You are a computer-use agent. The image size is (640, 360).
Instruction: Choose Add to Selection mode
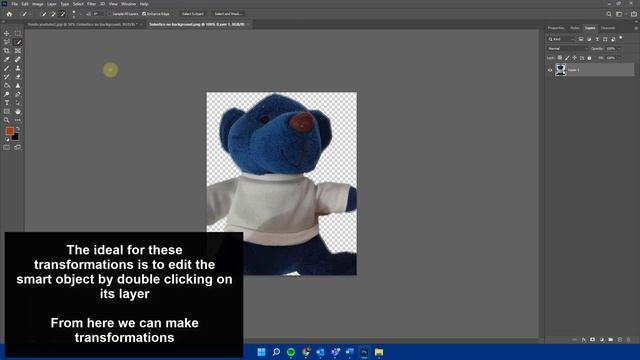(53, 14)
